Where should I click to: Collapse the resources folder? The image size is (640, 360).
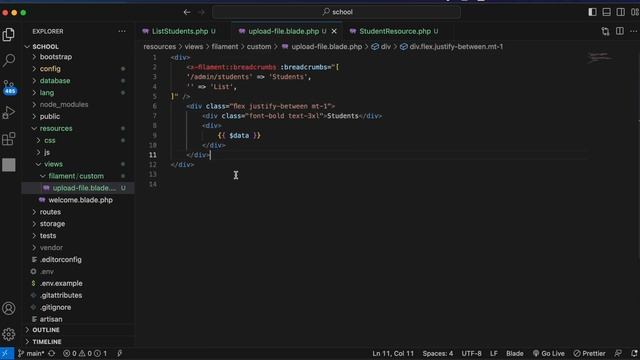(x=78, y=128)
